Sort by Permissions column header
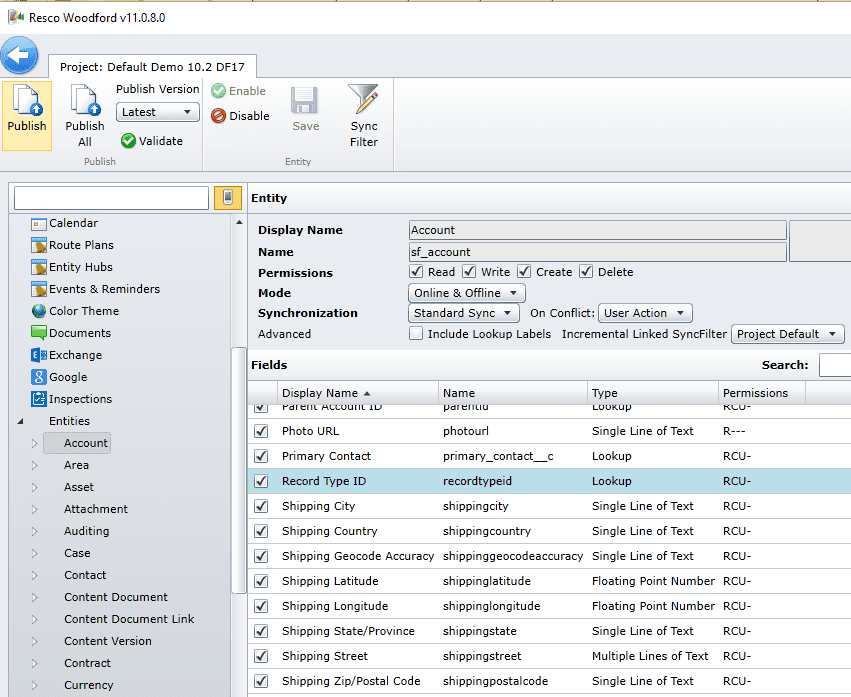 click(x=762, y=393)
